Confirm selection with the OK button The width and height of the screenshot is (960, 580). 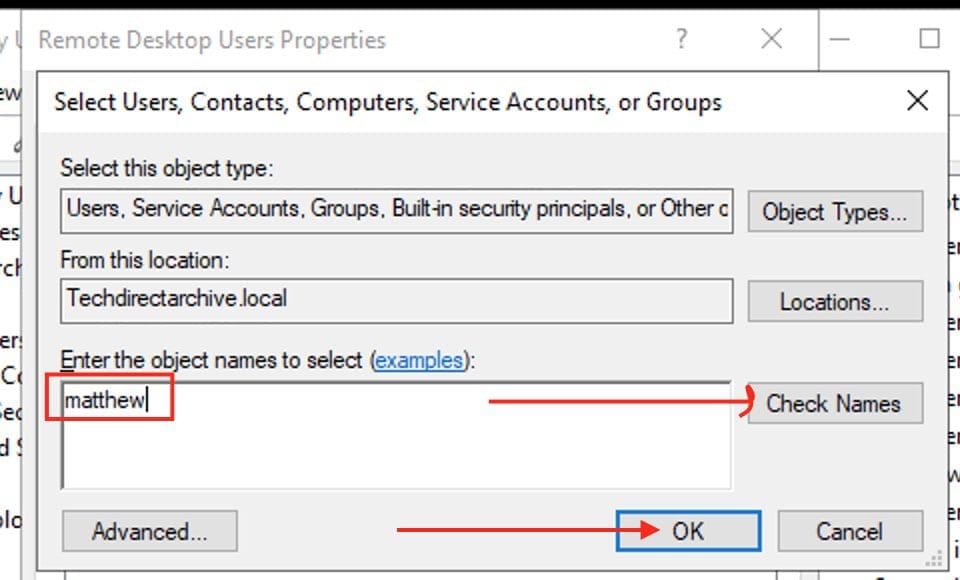click(688, 531)
